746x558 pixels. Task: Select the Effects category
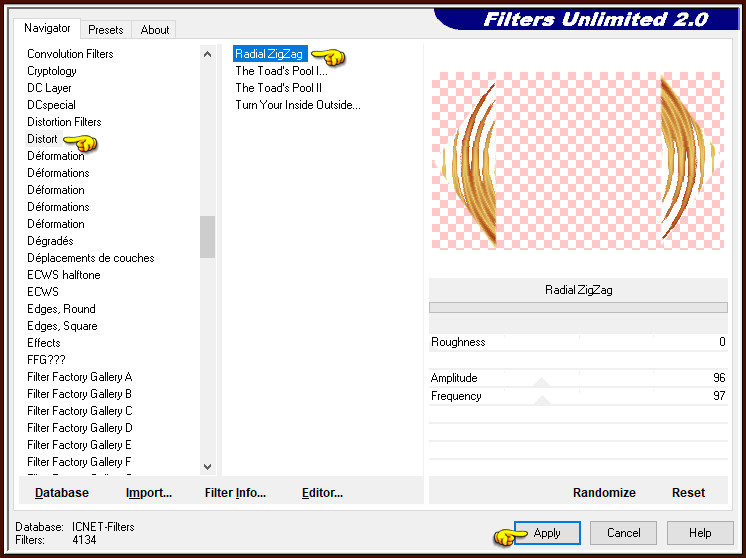(x=43, y=343)
